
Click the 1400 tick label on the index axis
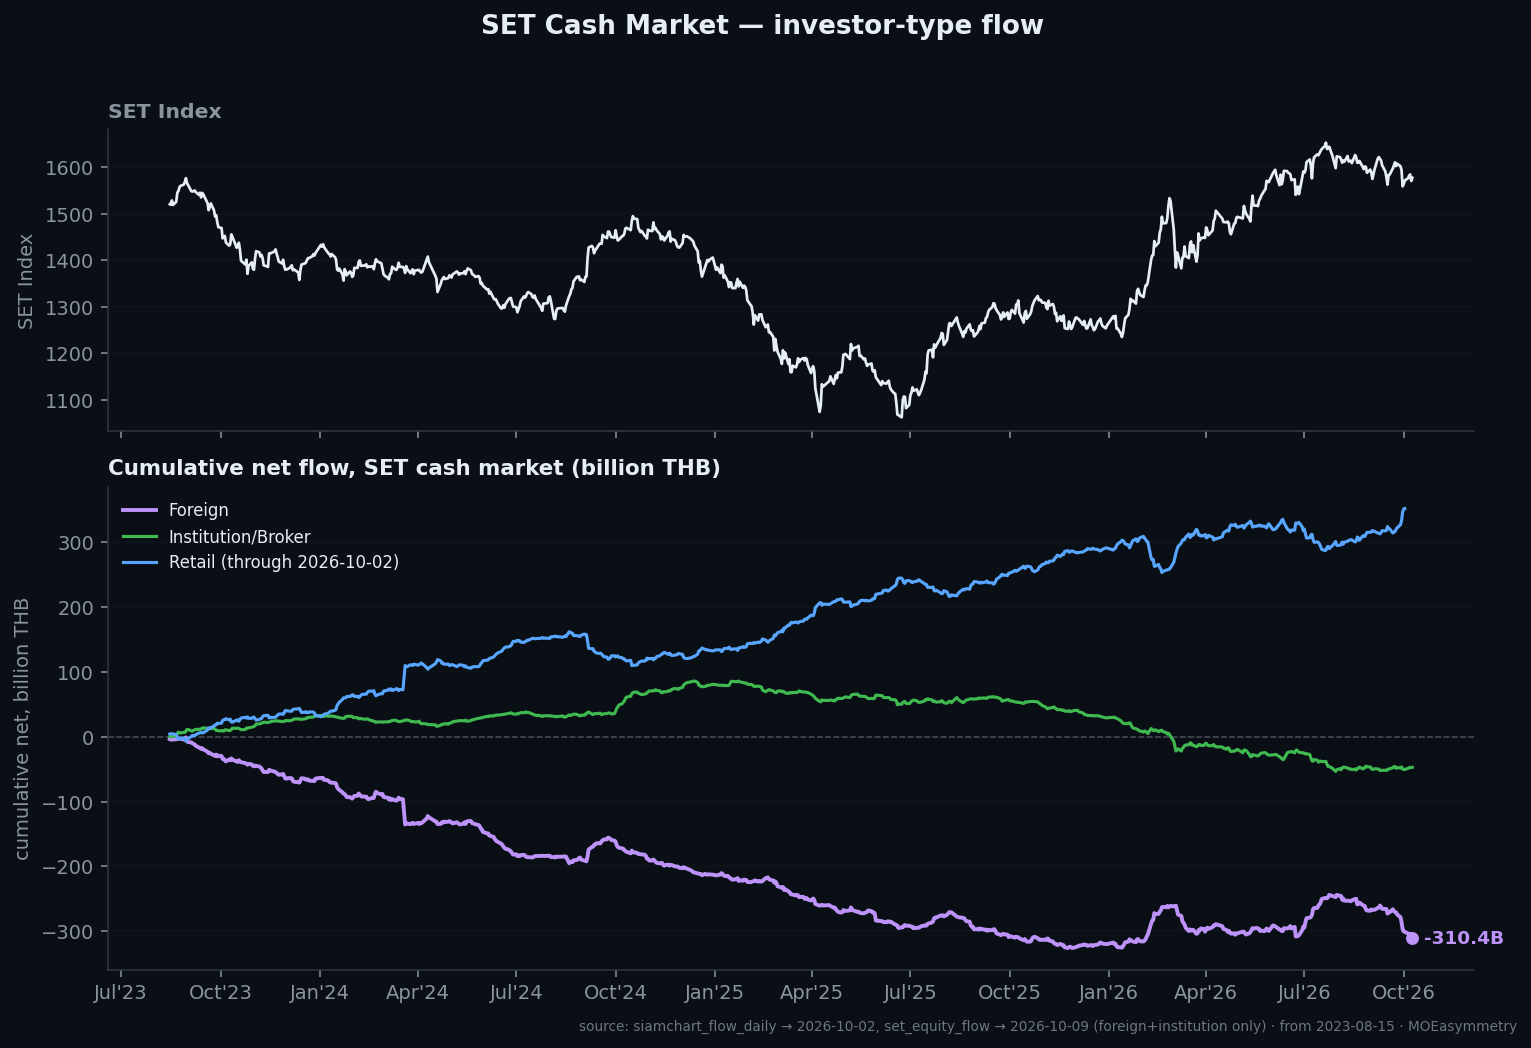pyautogui.click(x=69, y=261)
